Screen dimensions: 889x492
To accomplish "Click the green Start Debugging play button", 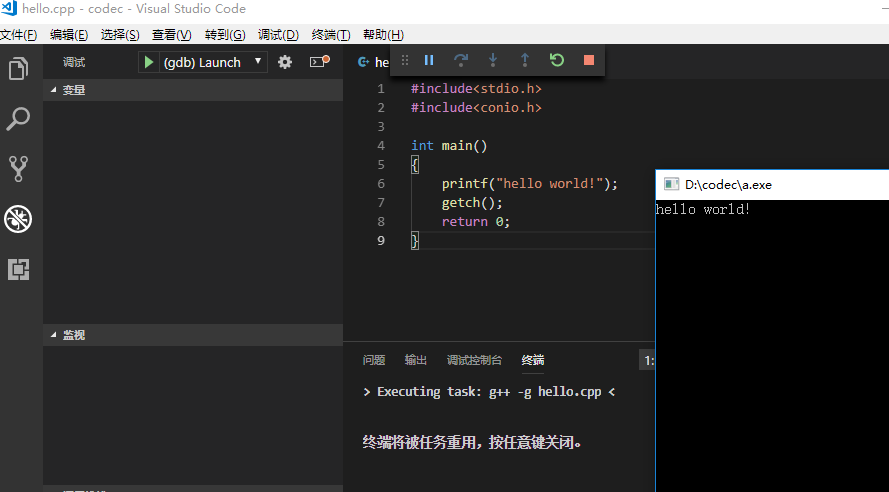I will pos(149,62).
